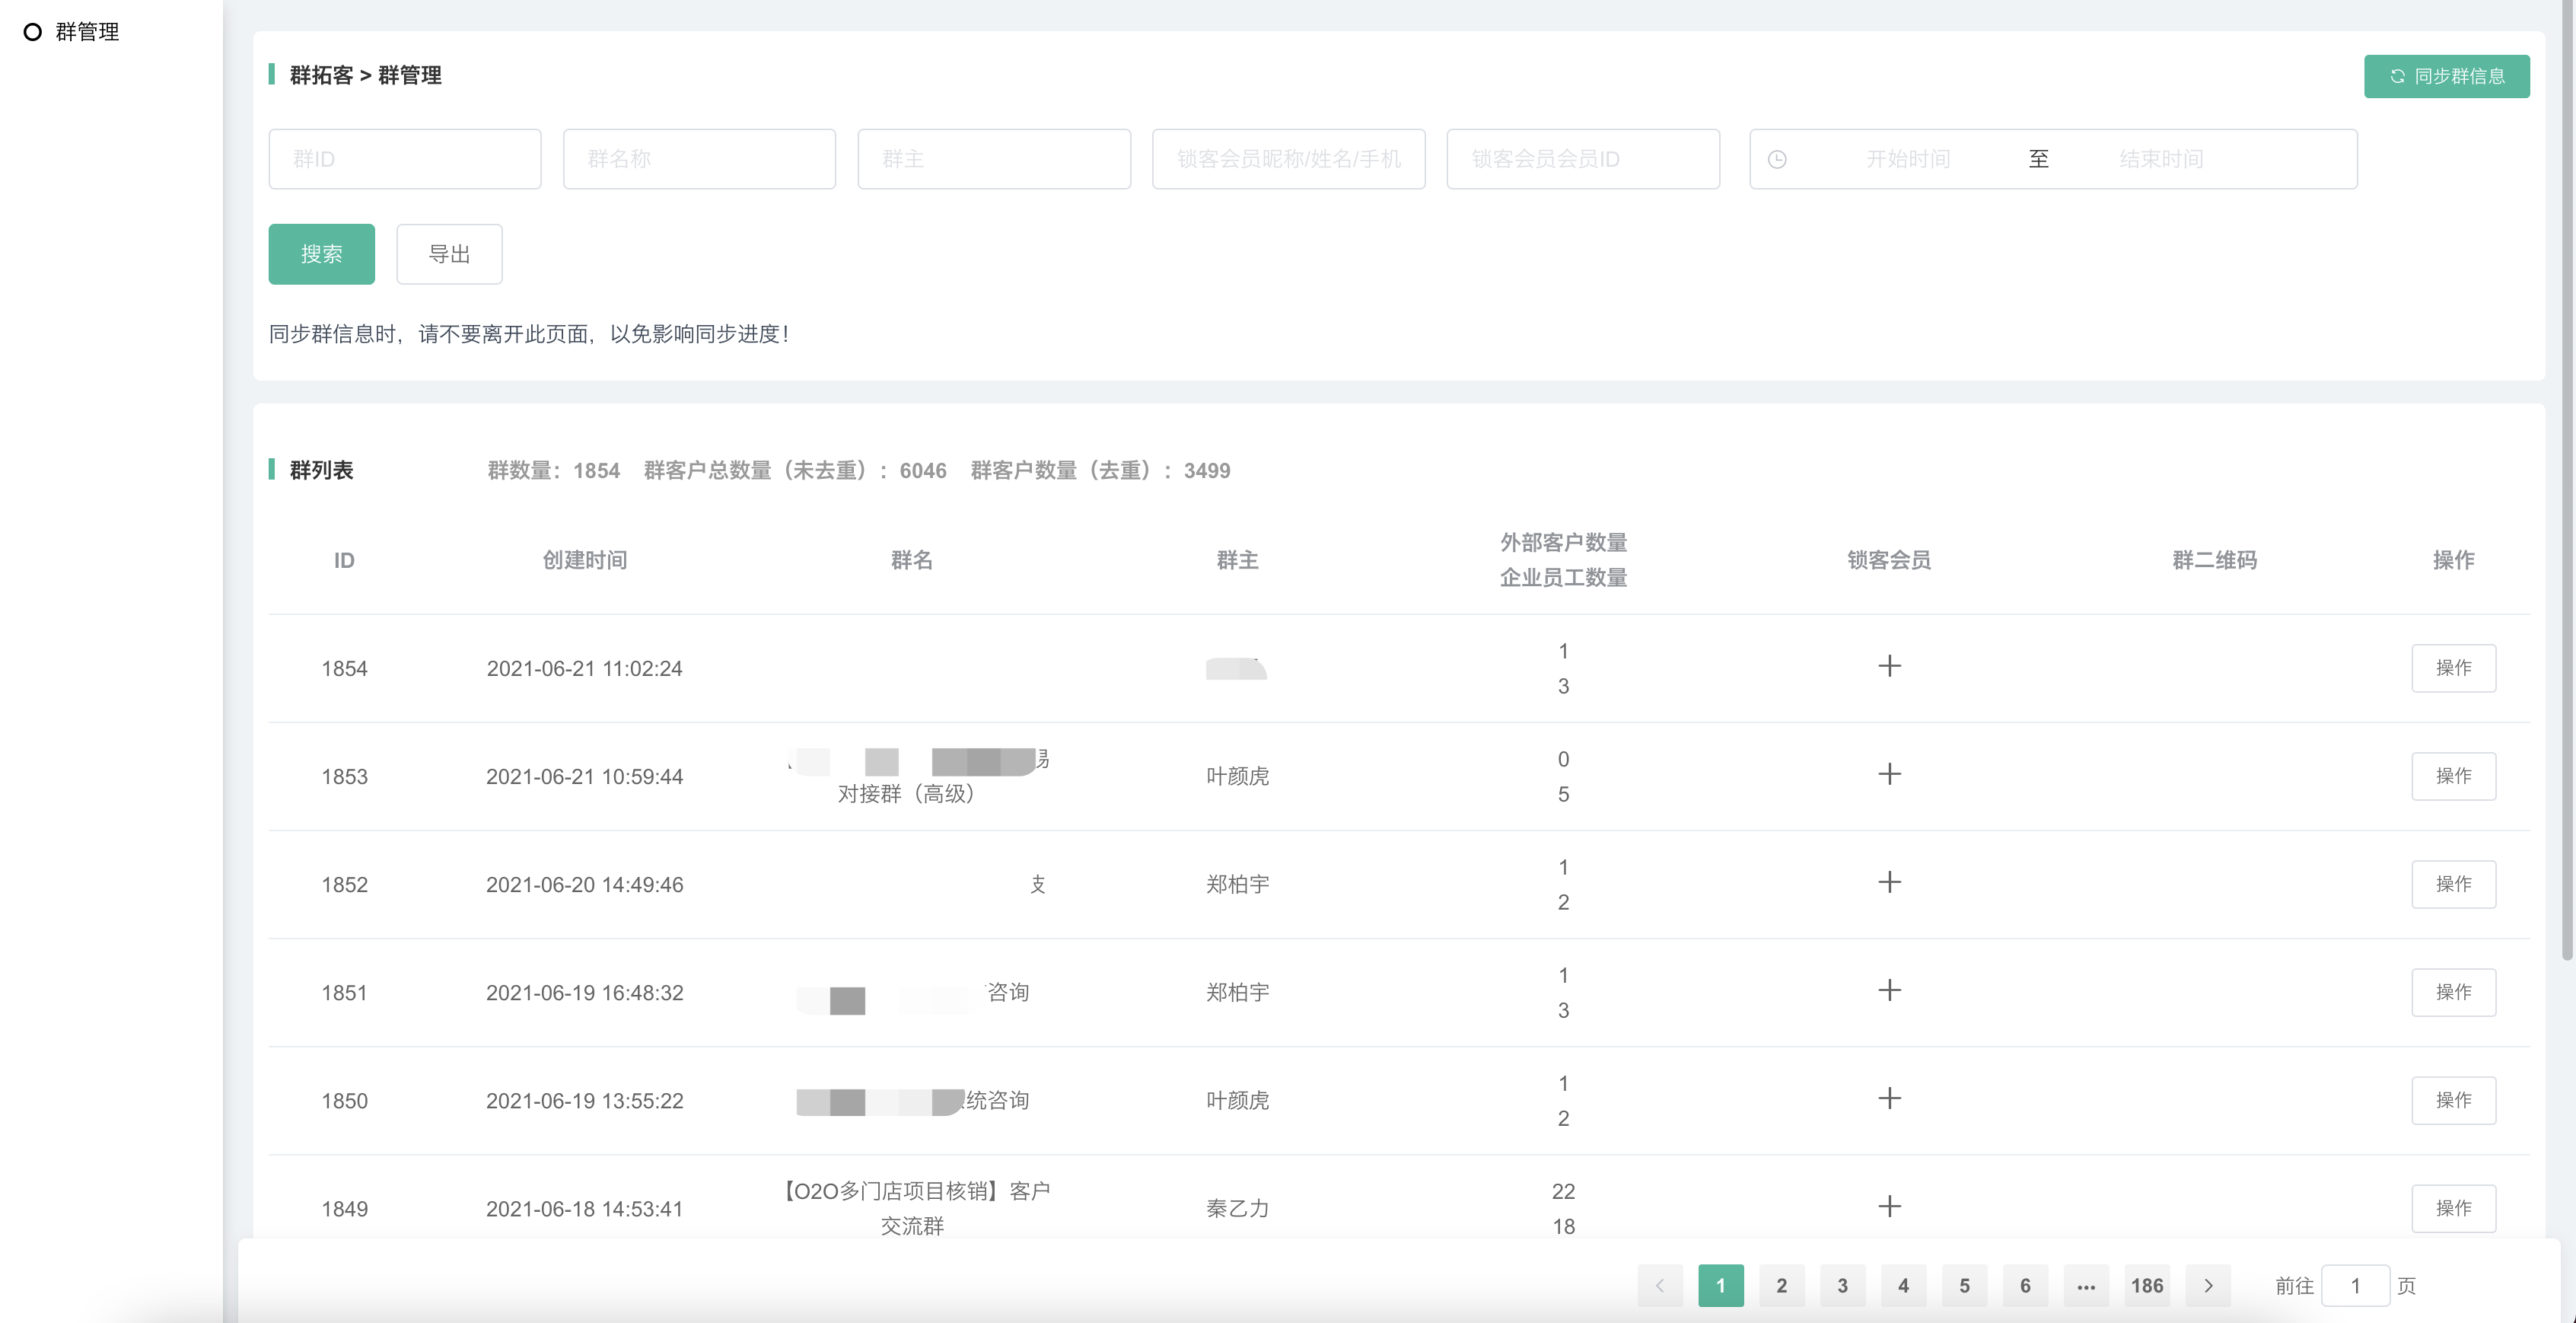
Task: Jump to last page 186
Action: tap(2147, 1286)
